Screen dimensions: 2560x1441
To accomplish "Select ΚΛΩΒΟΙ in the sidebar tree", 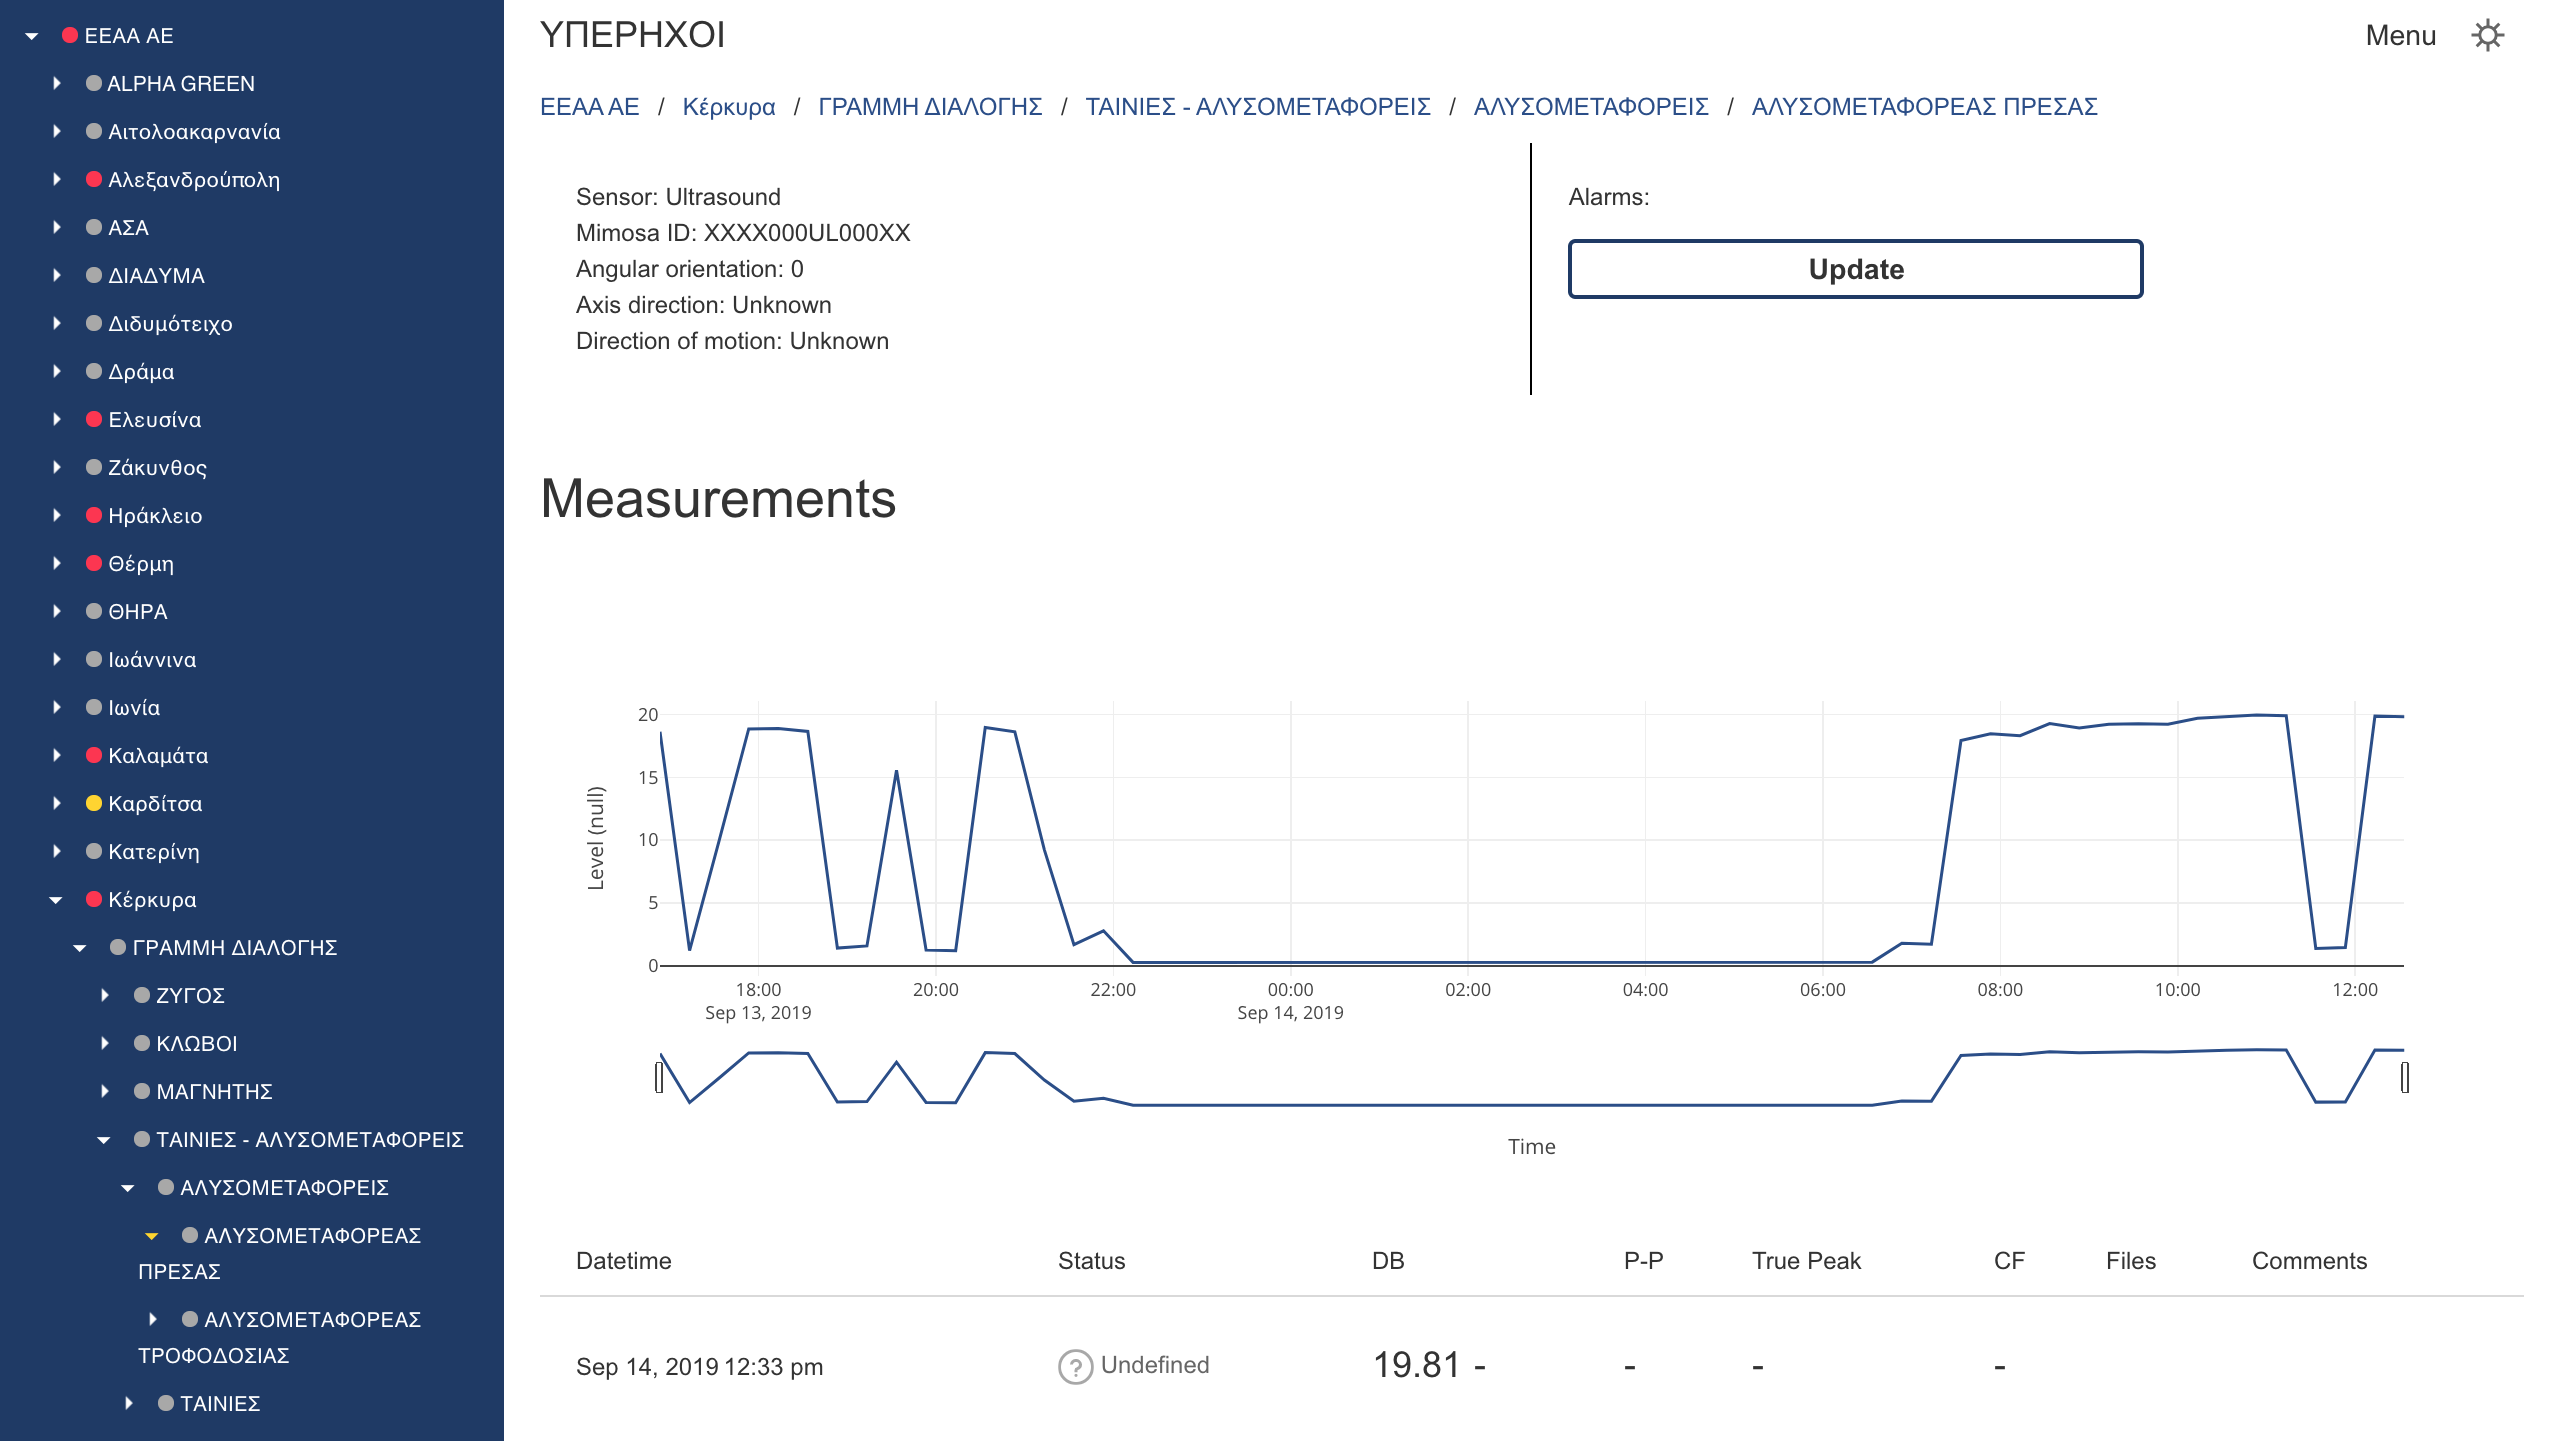I will click(x=196, y=1043).
